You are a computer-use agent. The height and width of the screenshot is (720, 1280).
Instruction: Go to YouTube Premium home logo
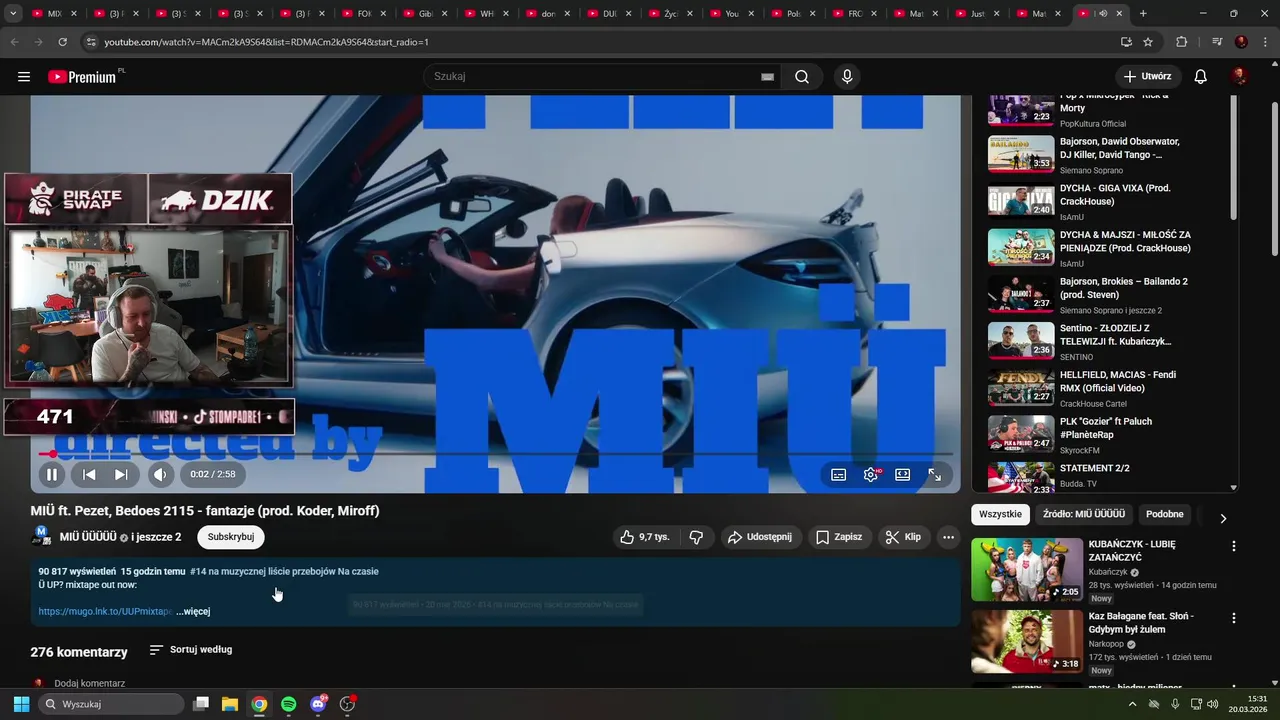(x=84, y=76)
